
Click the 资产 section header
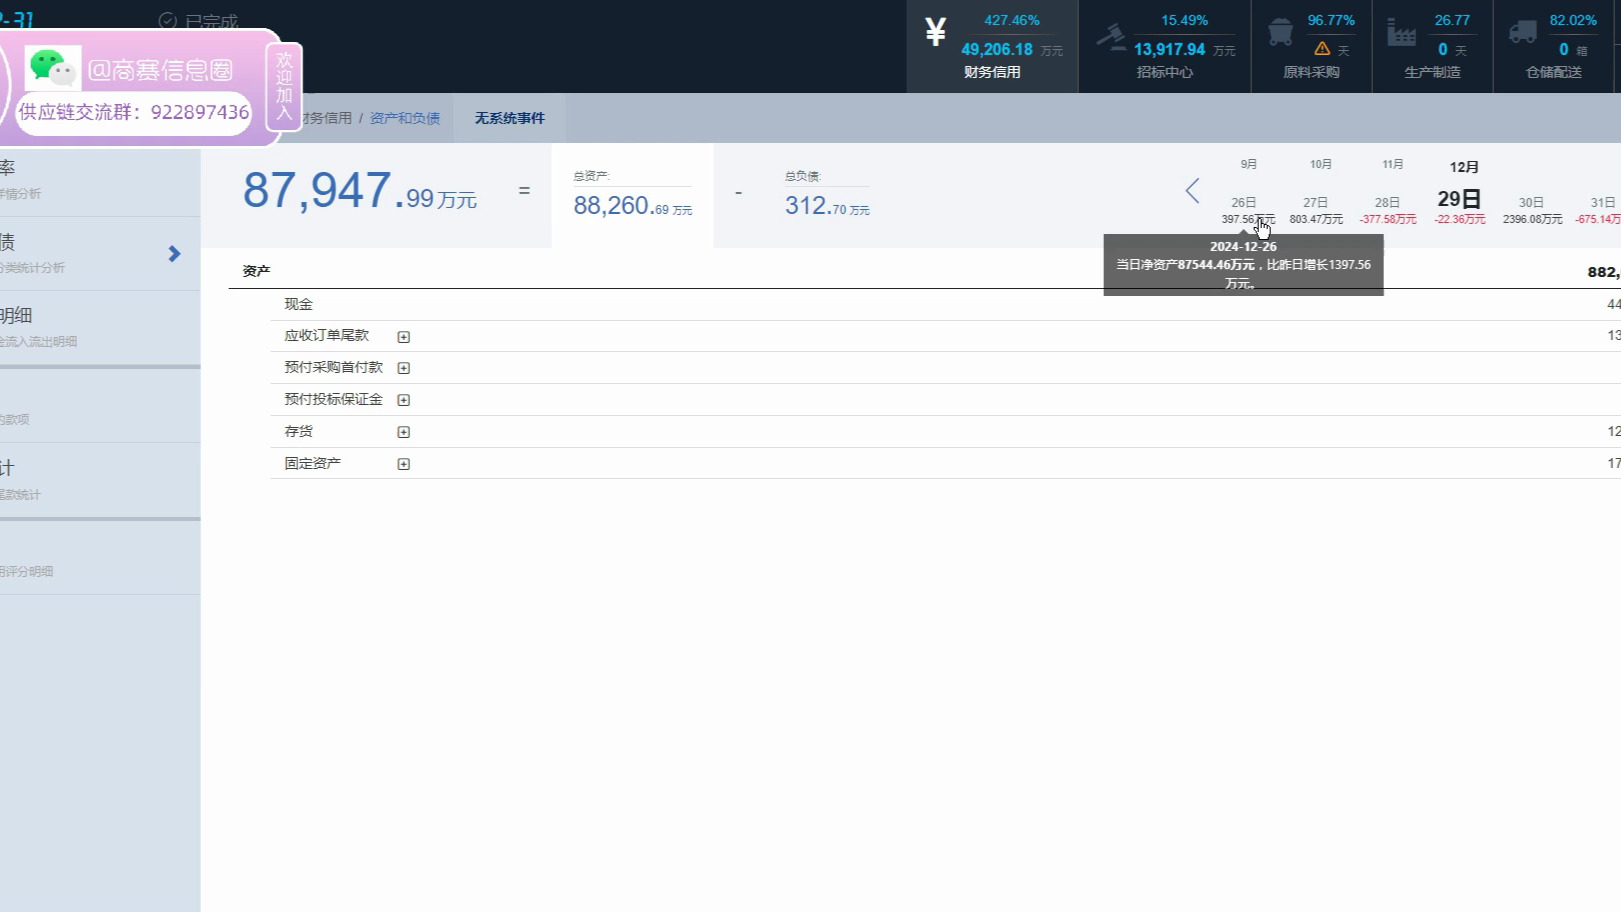(256, 271)
